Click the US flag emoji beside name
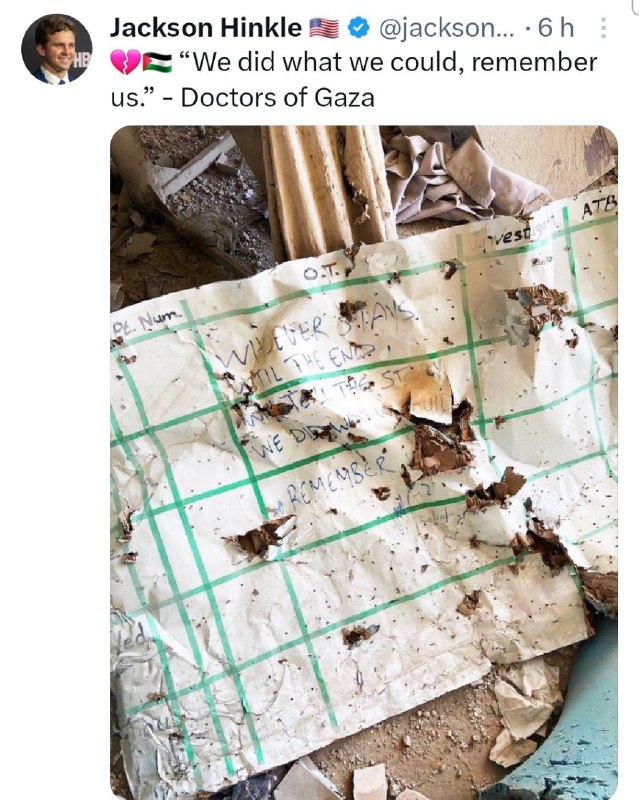The width and height of the screenshot is (639, 800). pos(325,28)
